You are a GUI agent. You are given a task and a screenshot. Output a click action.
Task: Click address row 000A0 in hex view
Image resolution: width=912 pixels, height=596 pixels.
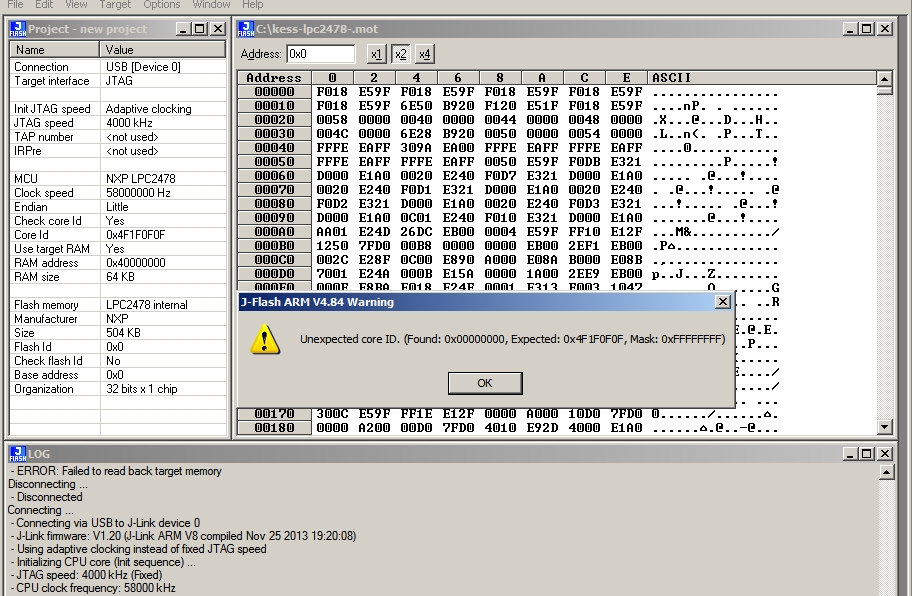tap(274, 231)
